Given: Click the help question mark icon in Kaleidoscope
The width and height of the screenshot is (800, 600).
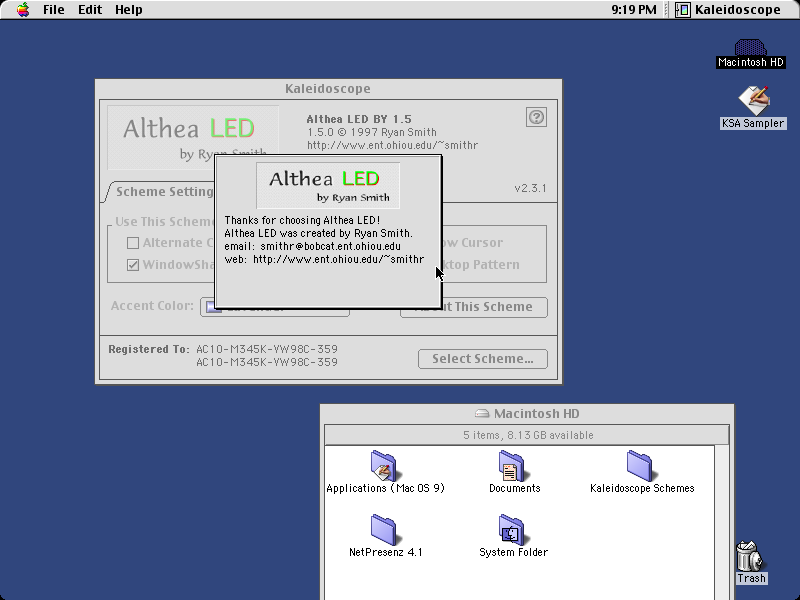Looking at the screenshot, I should tap(536, 117).
